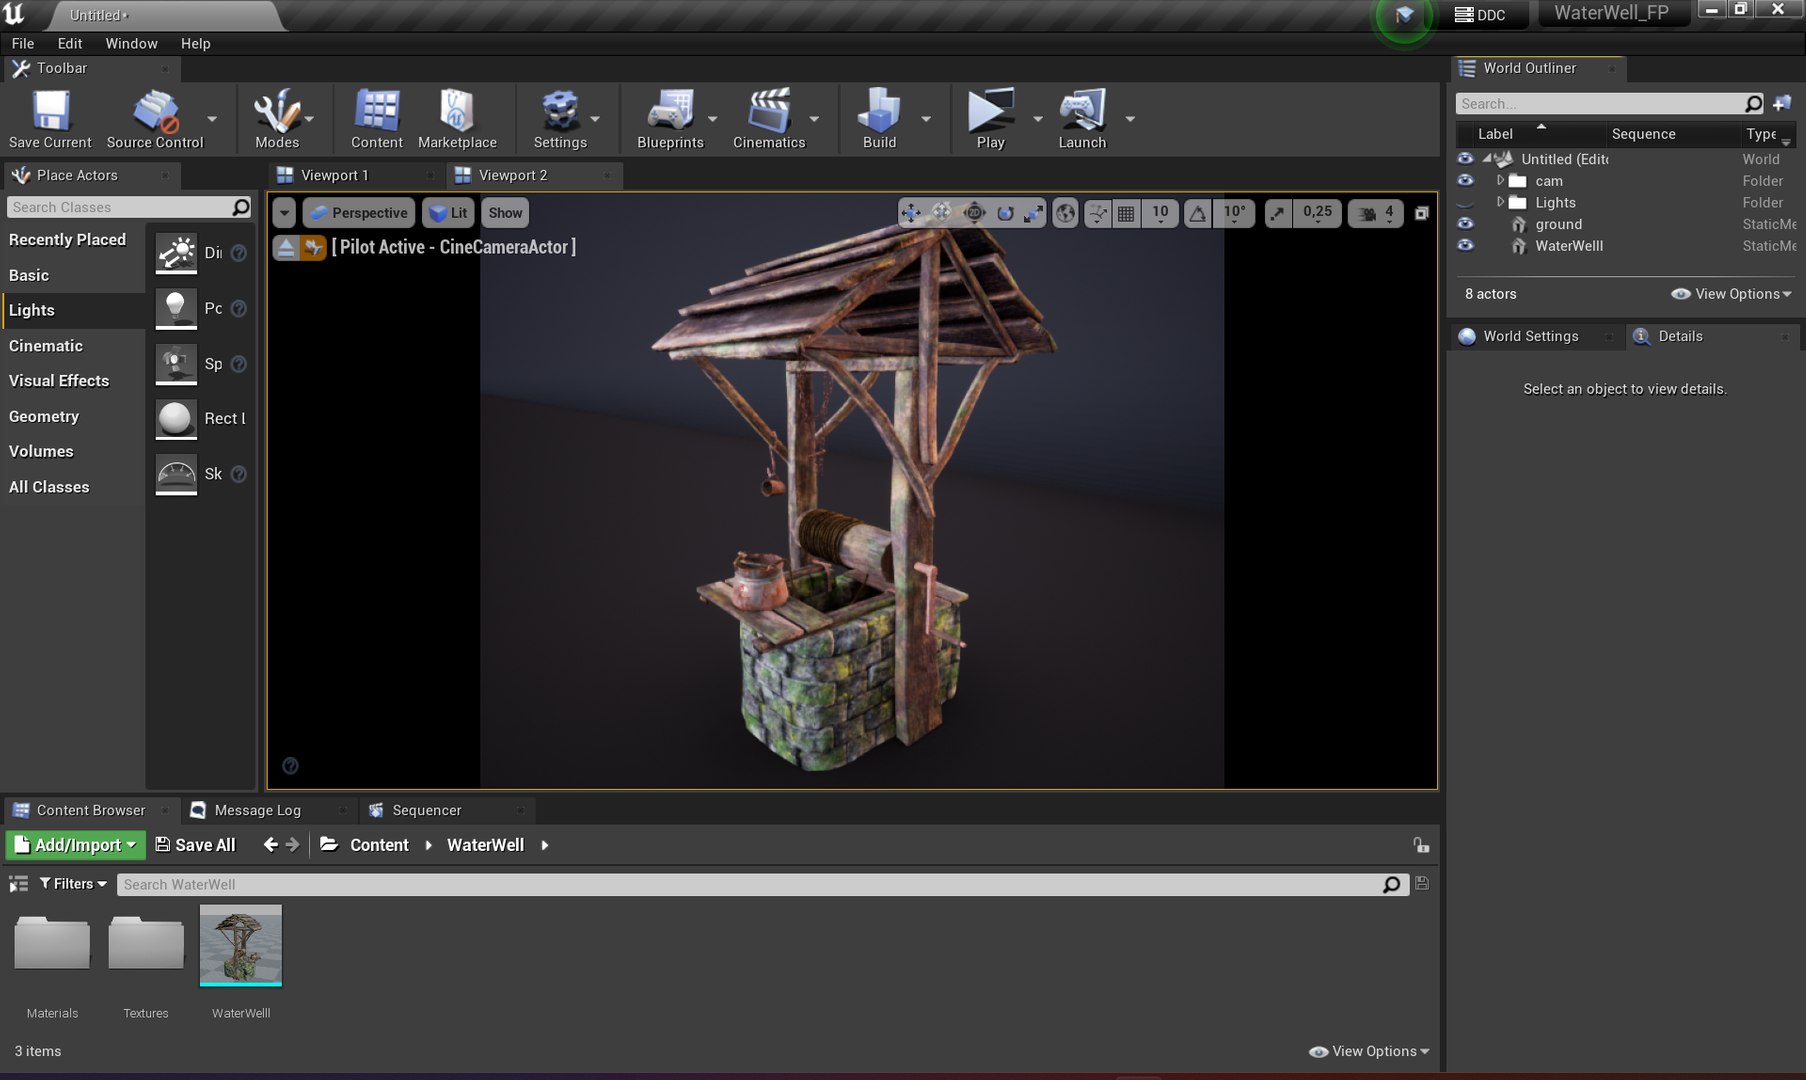Image resolution: width=1806 pixels, height=1080 pixels.
Task: Switch to the Viewport 2 tab
Action: coord(512,175)
